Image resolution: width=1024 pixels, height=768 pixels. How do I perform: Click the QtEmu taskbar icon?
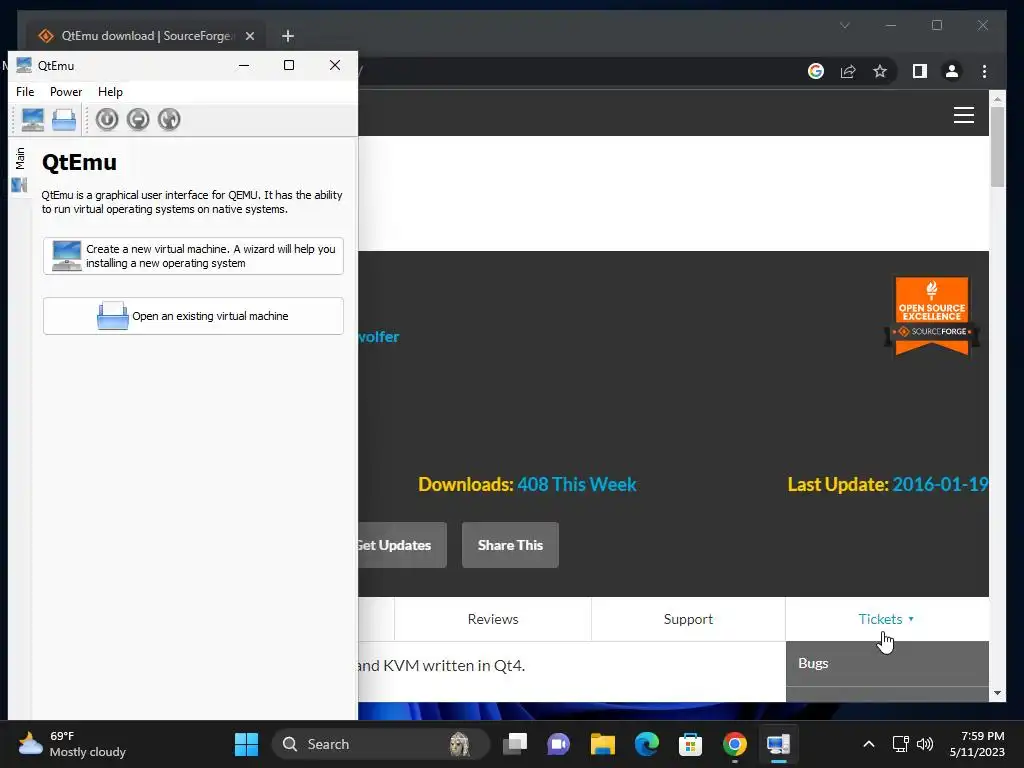tap(778, 744)
